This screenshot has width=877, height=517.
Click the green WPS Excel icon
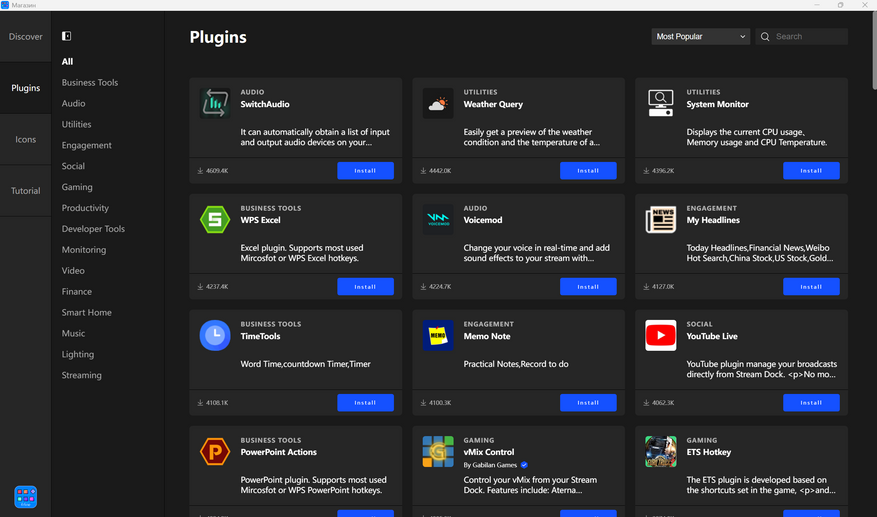coord(214,219)
